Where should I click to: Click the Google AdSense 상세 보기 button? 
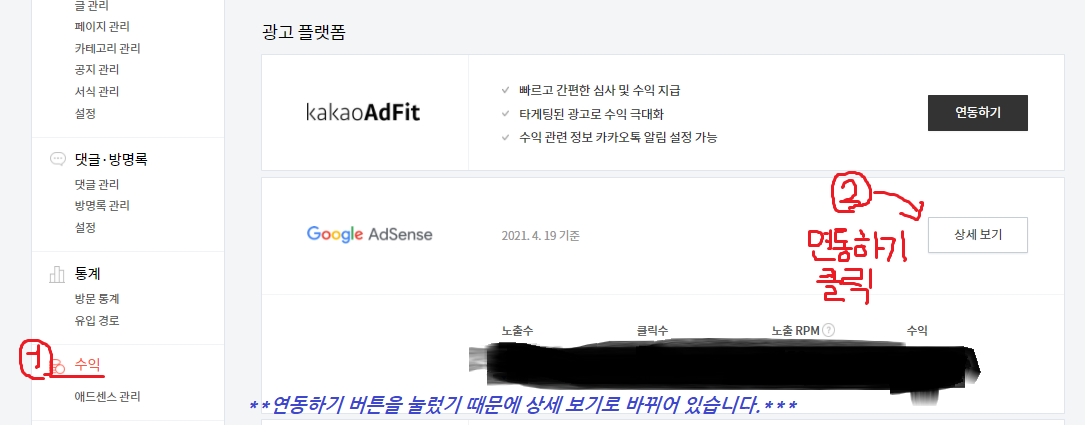click(978, 235)
